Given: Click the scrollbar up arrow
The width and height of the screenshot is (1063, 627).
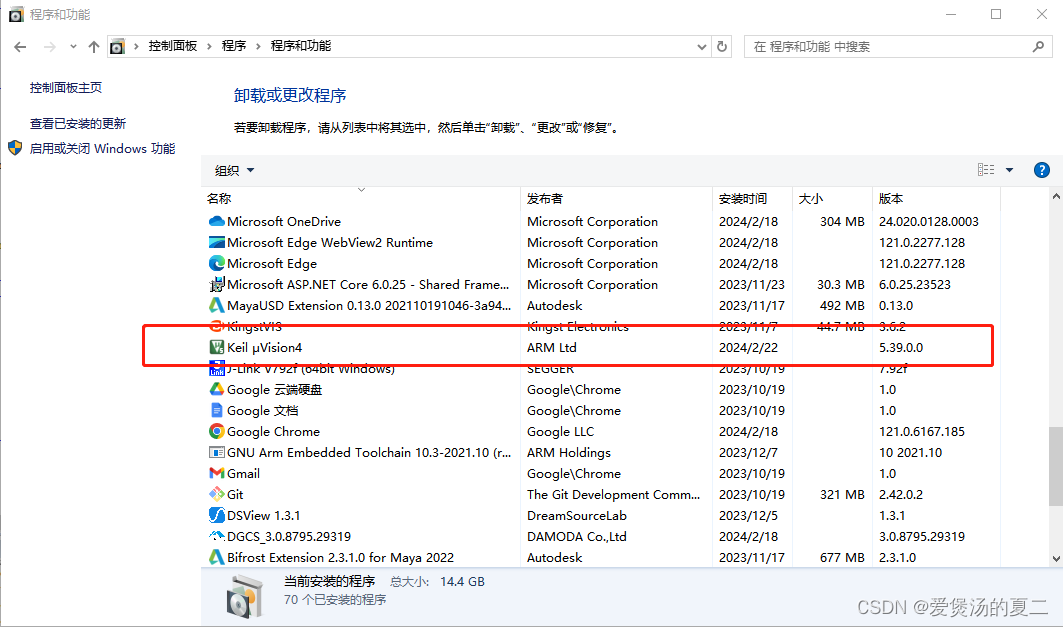Looking at the screenshot, I should 1056,197.
